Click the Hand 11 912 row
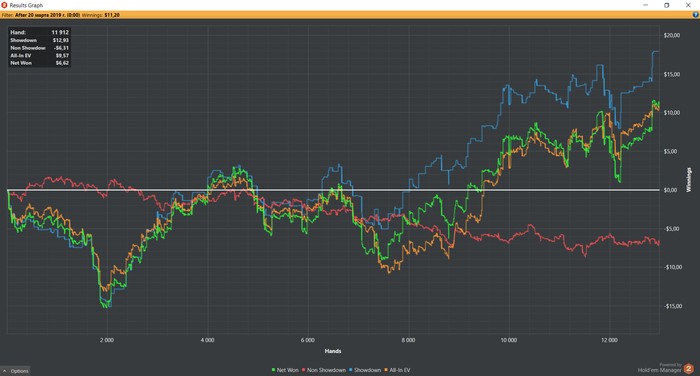 [39, 32]
